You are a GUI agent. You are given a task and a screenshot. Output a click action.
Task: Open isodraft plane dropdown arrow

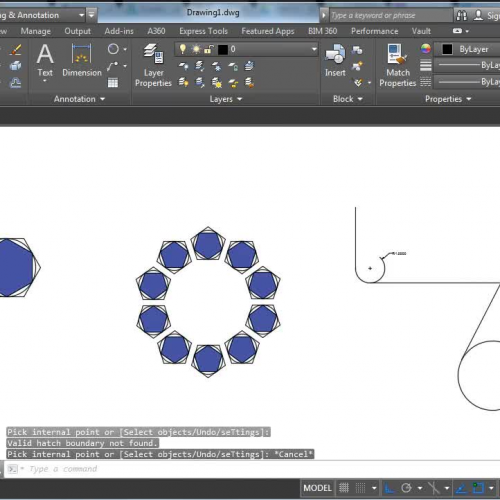[x=447, y=488]
